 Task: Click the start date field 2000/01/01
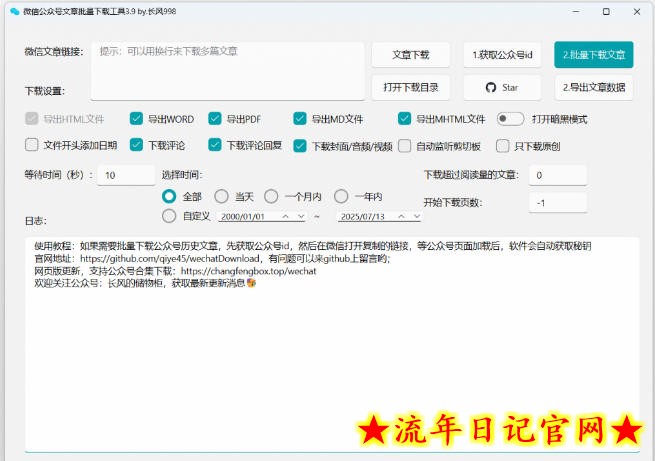[x=243, y=216]
